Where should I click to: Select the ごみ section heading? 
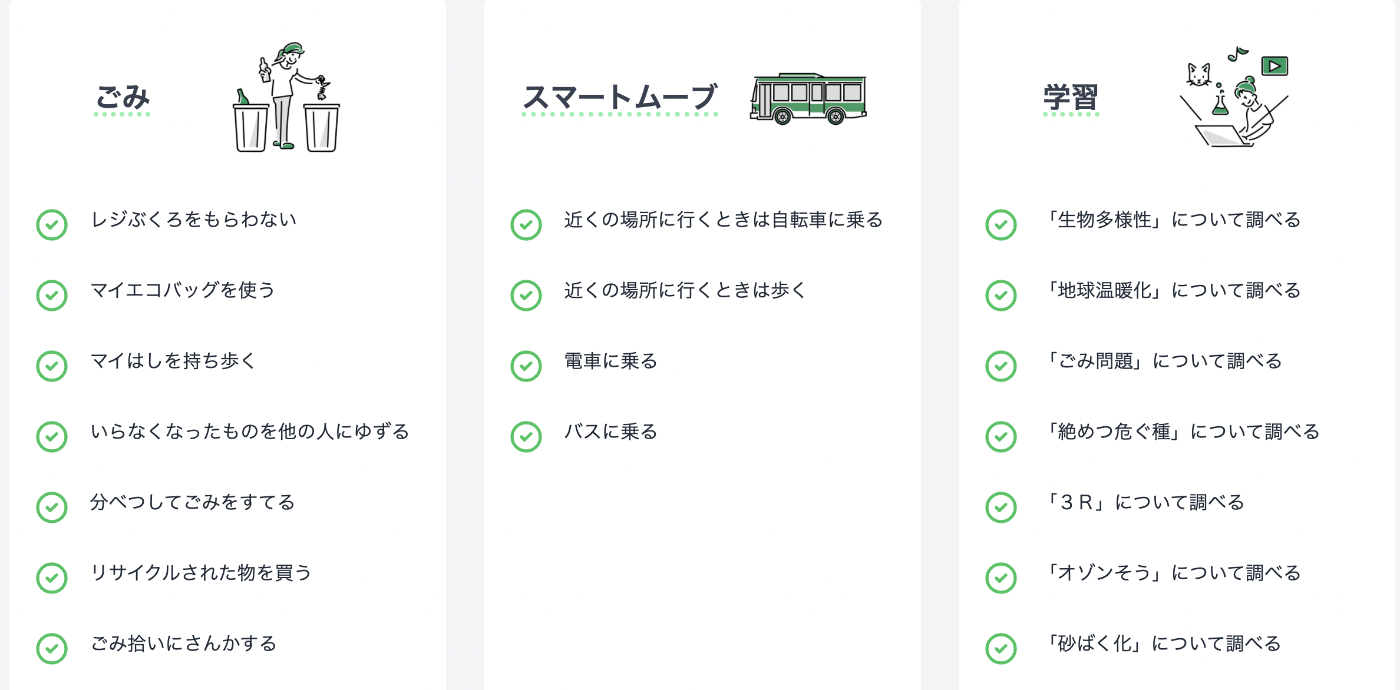pyautogui.click(x=122, y=97)
